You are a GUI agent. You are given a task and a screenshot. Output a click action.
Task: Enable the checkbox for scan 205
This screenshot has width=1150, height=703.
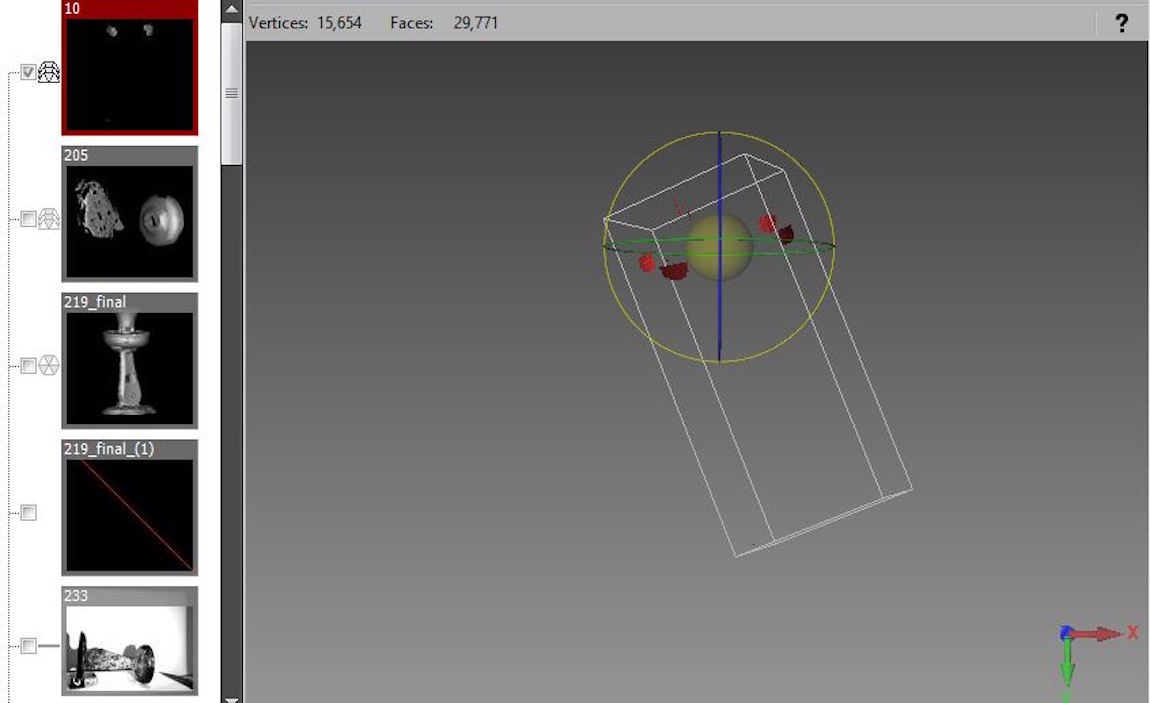(x=28, y=219)
